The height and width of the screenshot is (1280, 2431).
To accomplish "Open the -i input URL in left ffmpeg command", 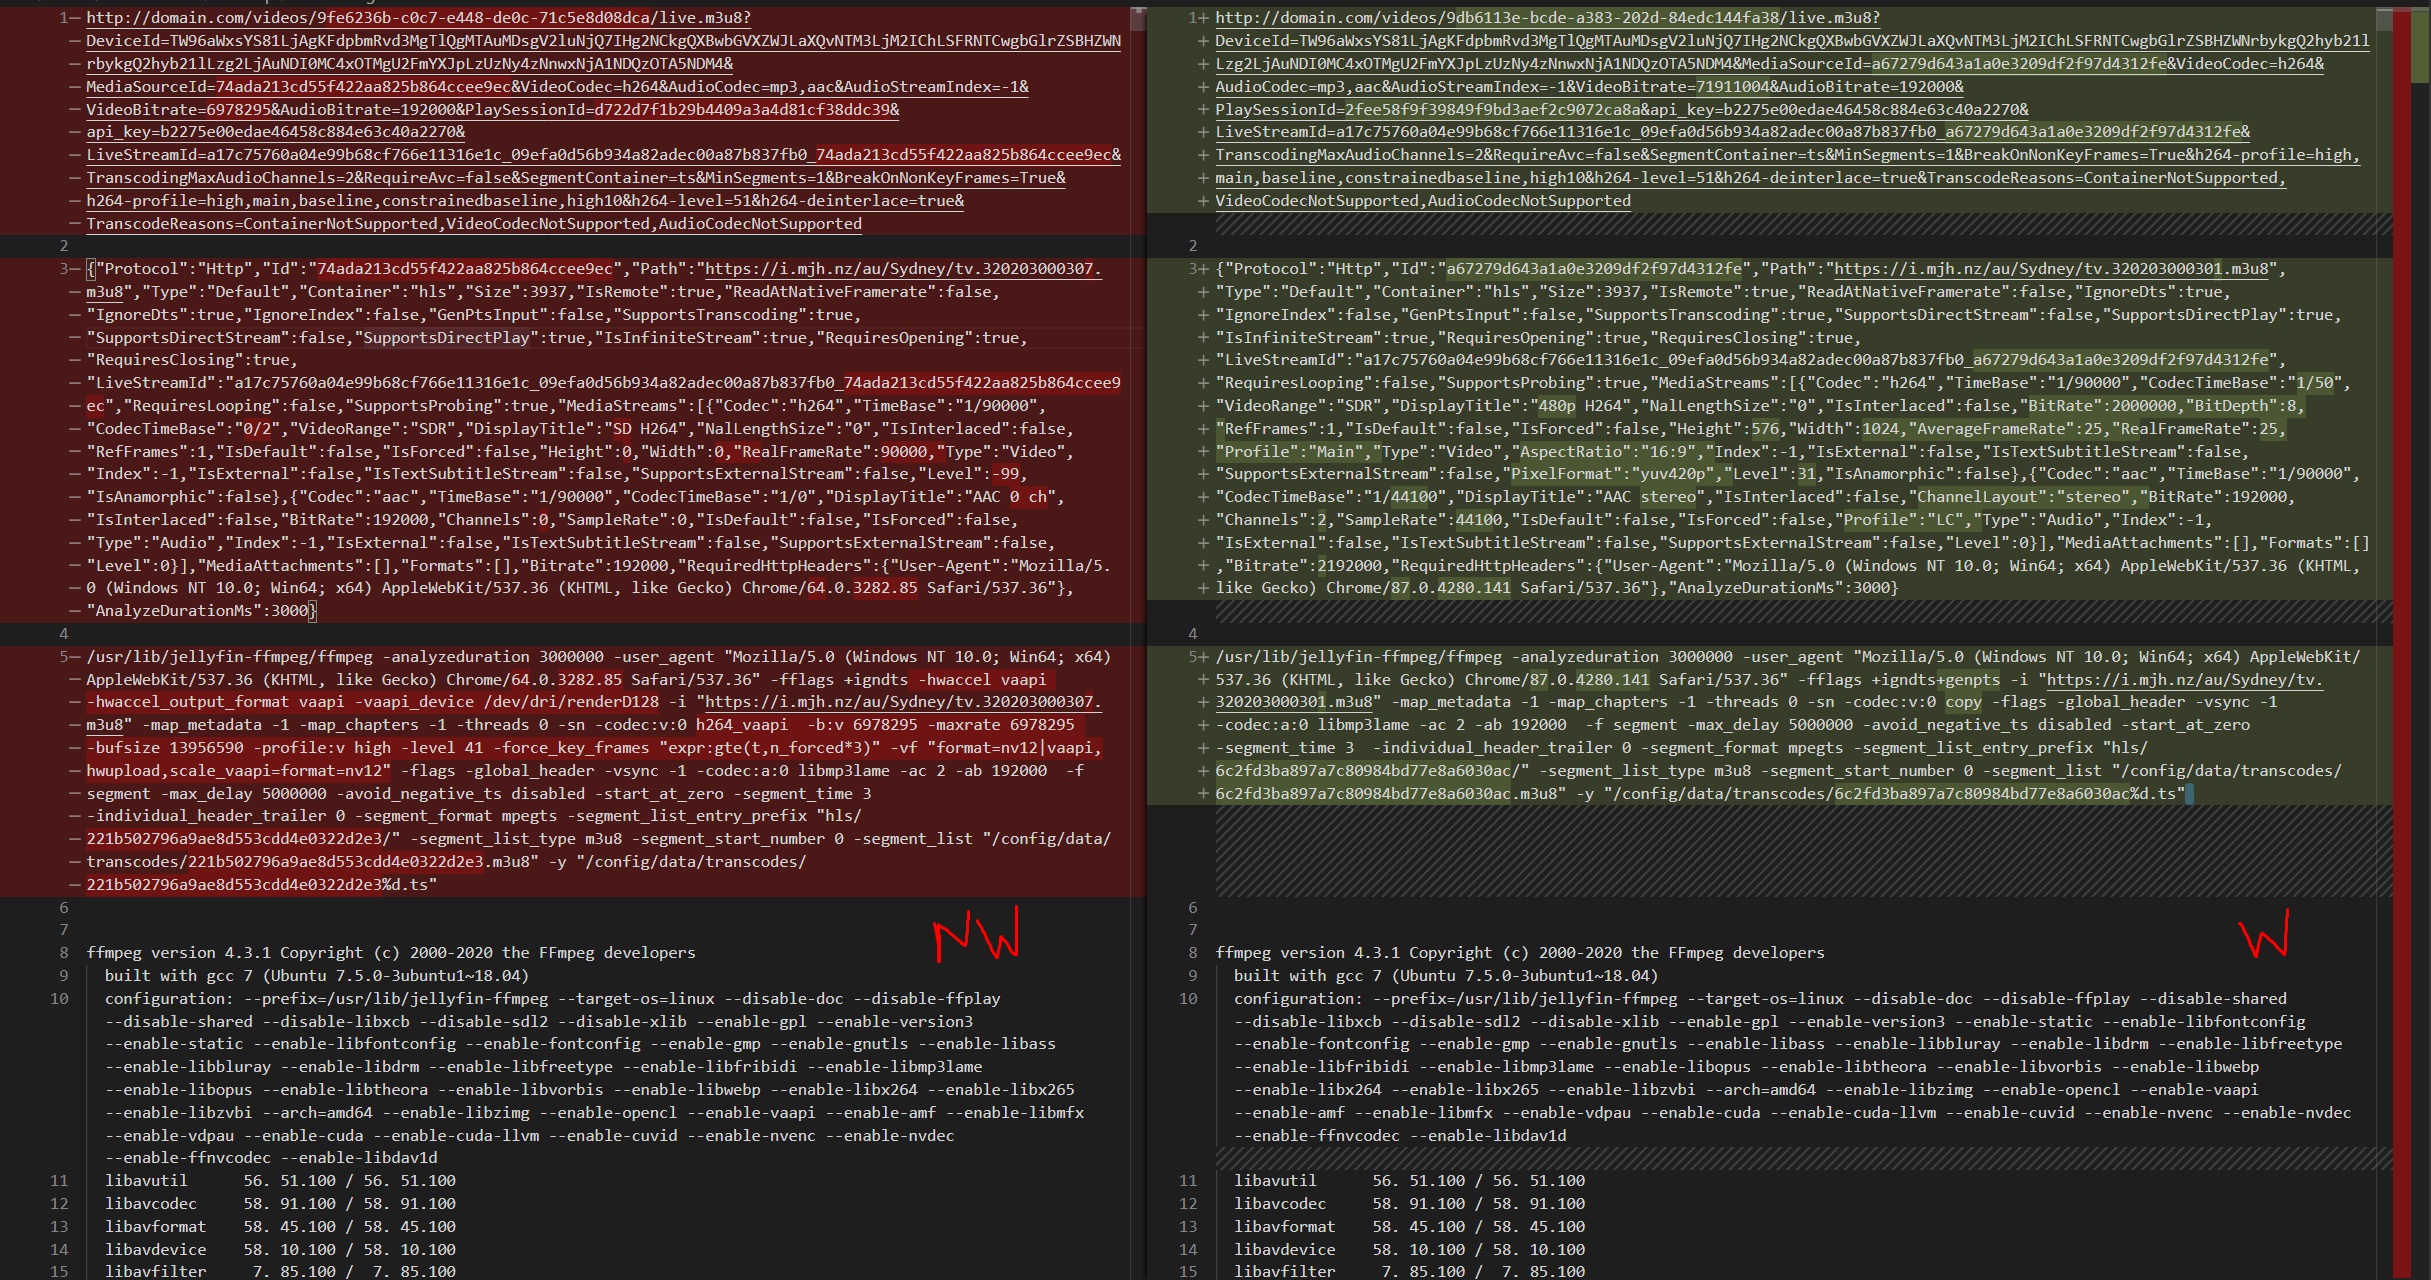I will pos(902,702).
